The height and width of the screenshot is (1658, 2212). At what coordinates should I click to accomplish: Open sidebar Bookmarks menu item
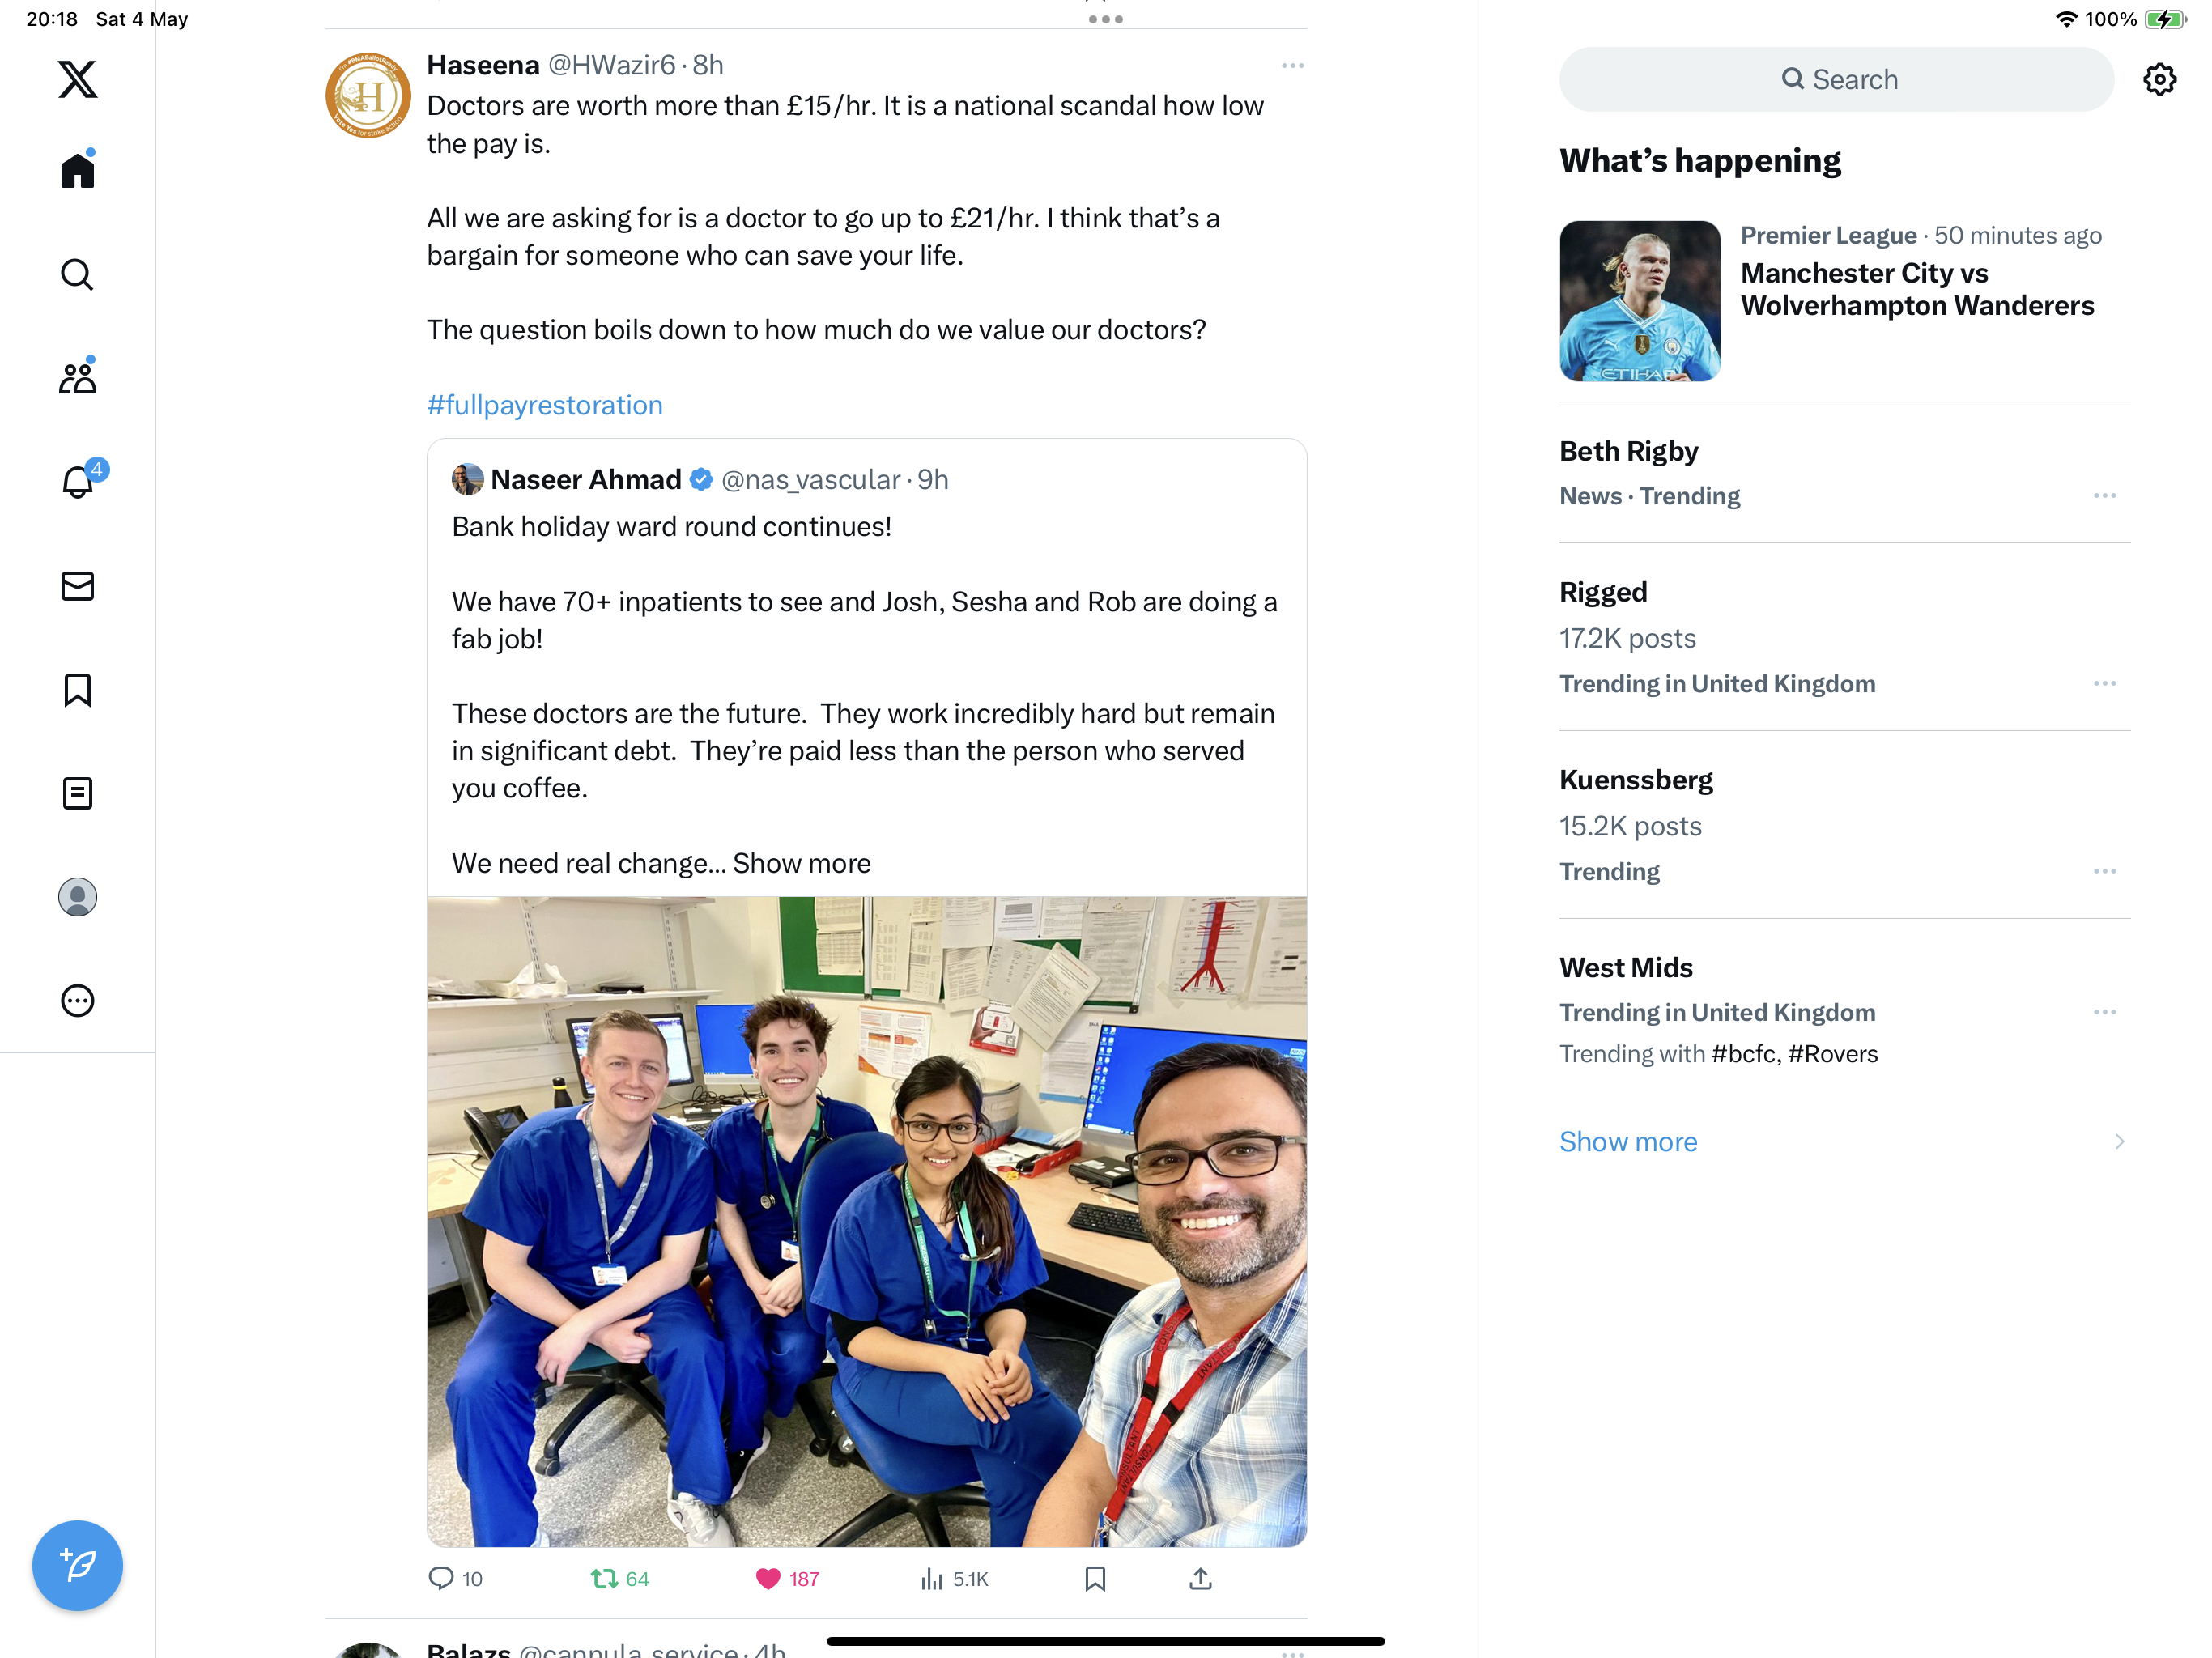77,690
